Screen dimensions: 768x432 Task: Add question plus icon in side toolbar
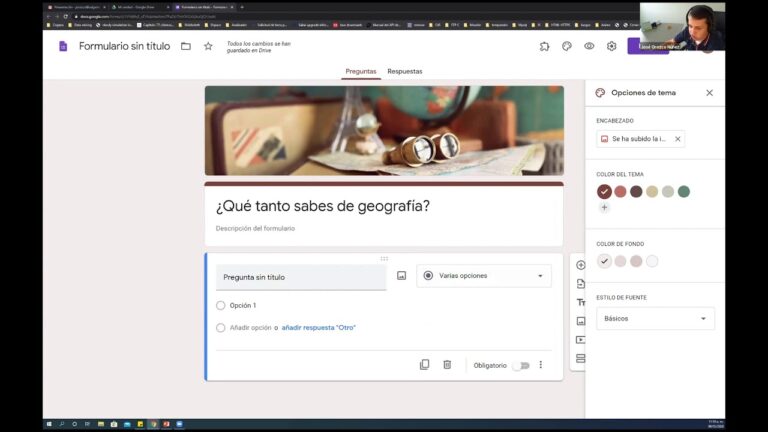(580, 265)
